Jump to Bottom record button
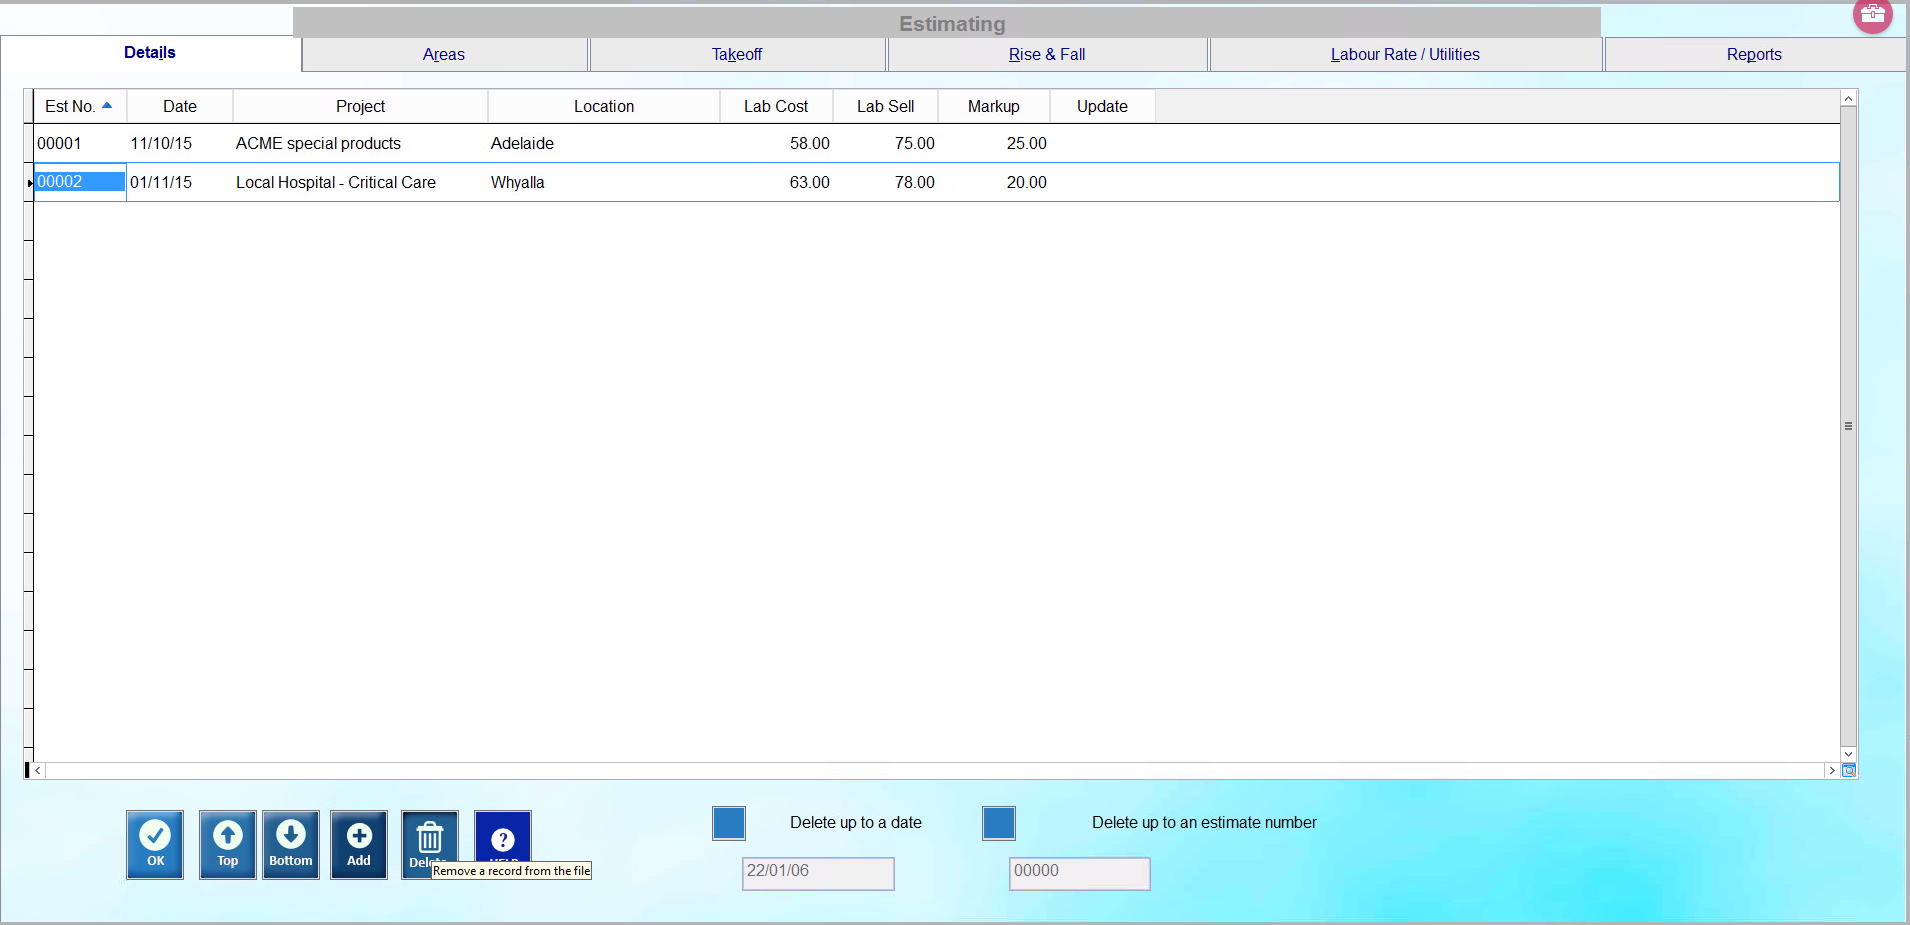Screen dimensions: 1910x925 point(291,845)
